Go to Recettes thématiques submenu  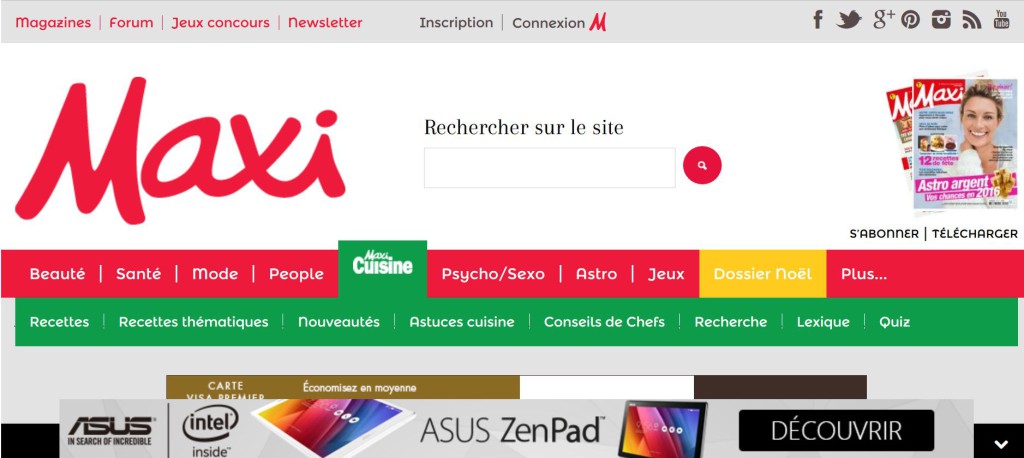[193, 321]
